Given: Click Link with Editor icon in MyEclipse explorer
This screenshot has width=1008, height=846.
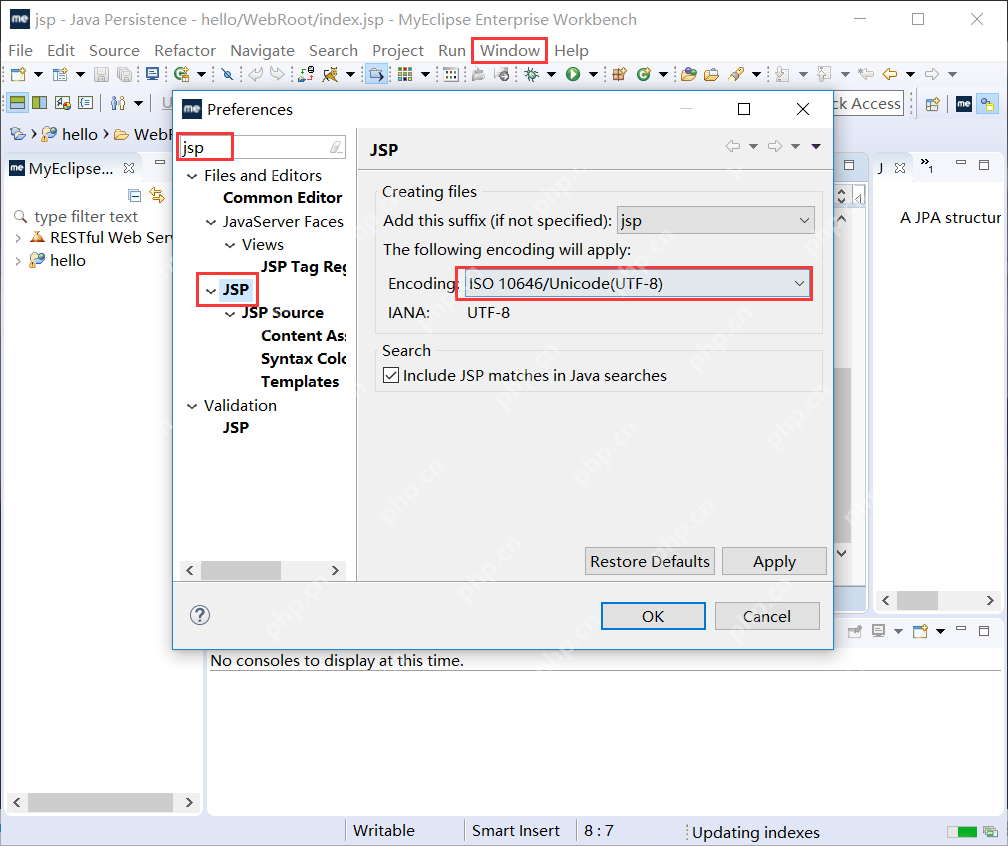Looking at the screenshot, I should pos(157,195).
